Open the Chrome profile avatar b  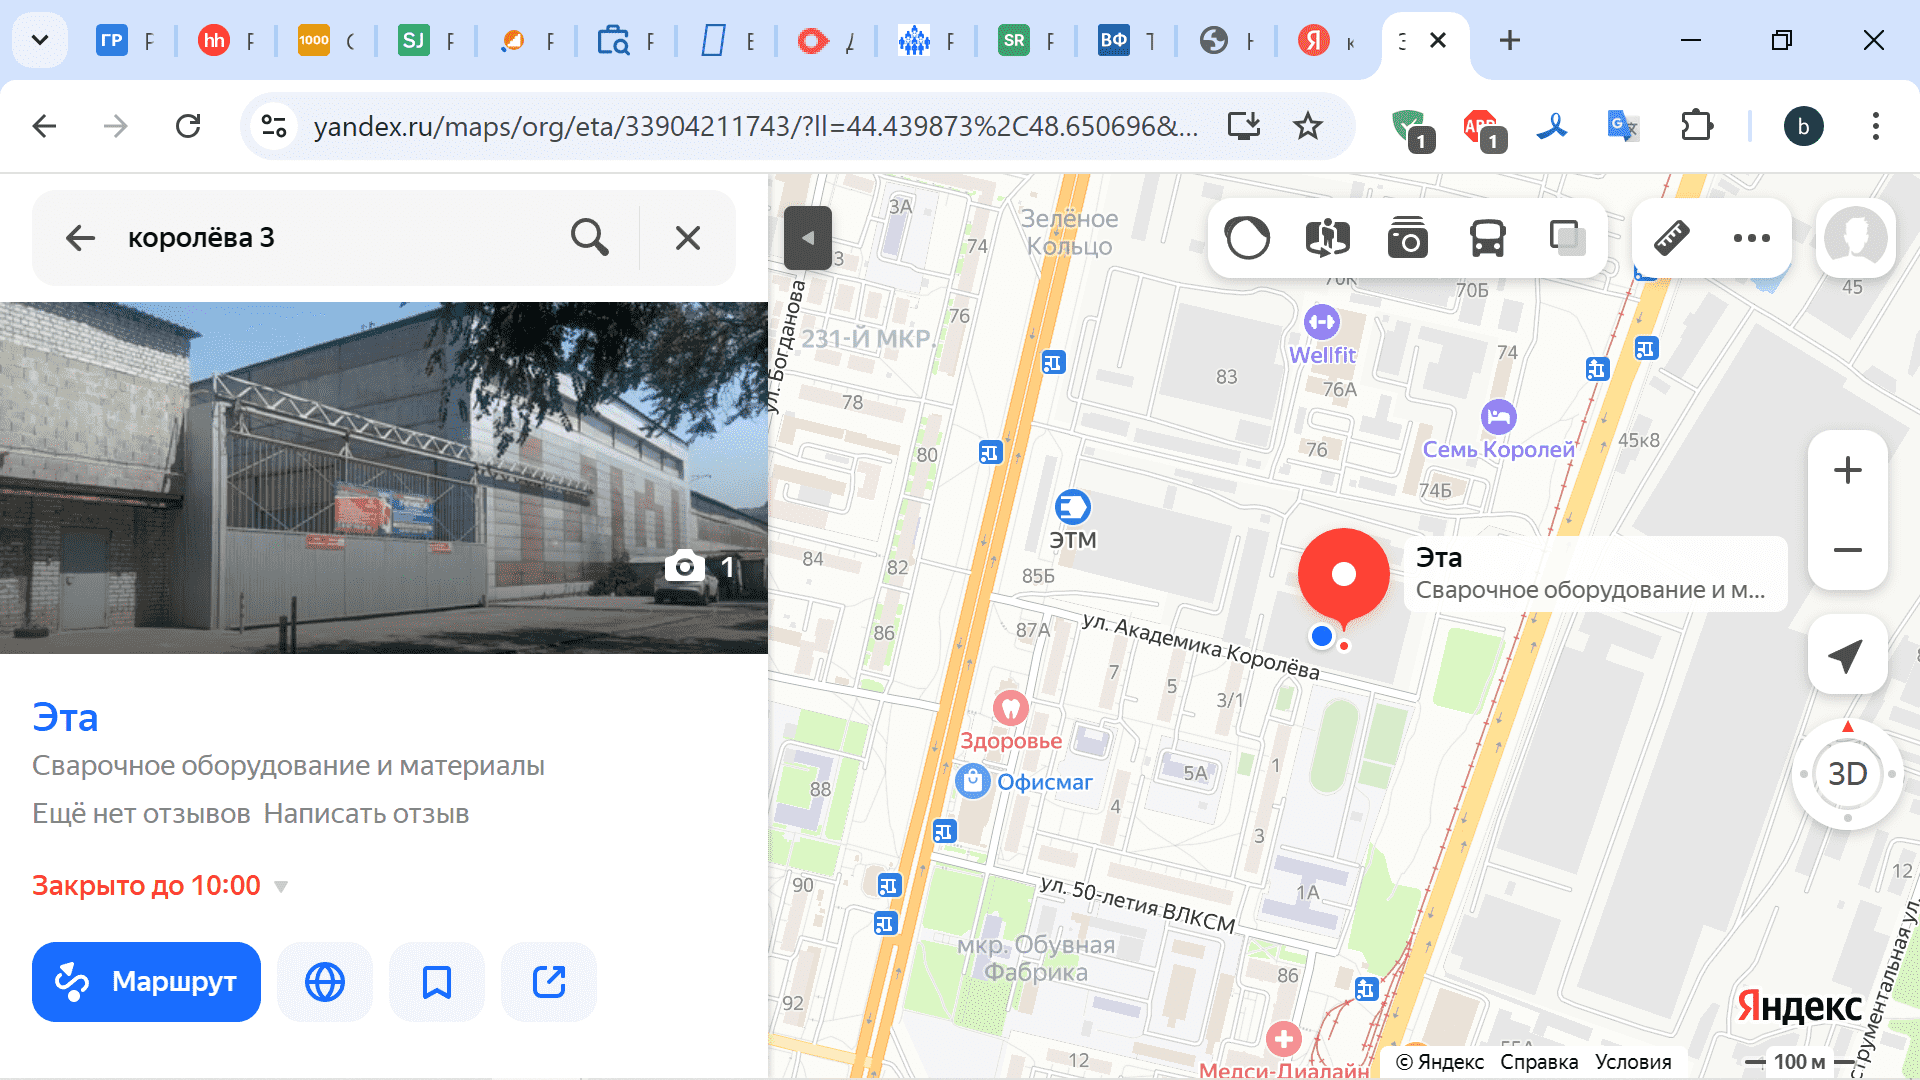pyautogui.click(x=1803, y=126)
